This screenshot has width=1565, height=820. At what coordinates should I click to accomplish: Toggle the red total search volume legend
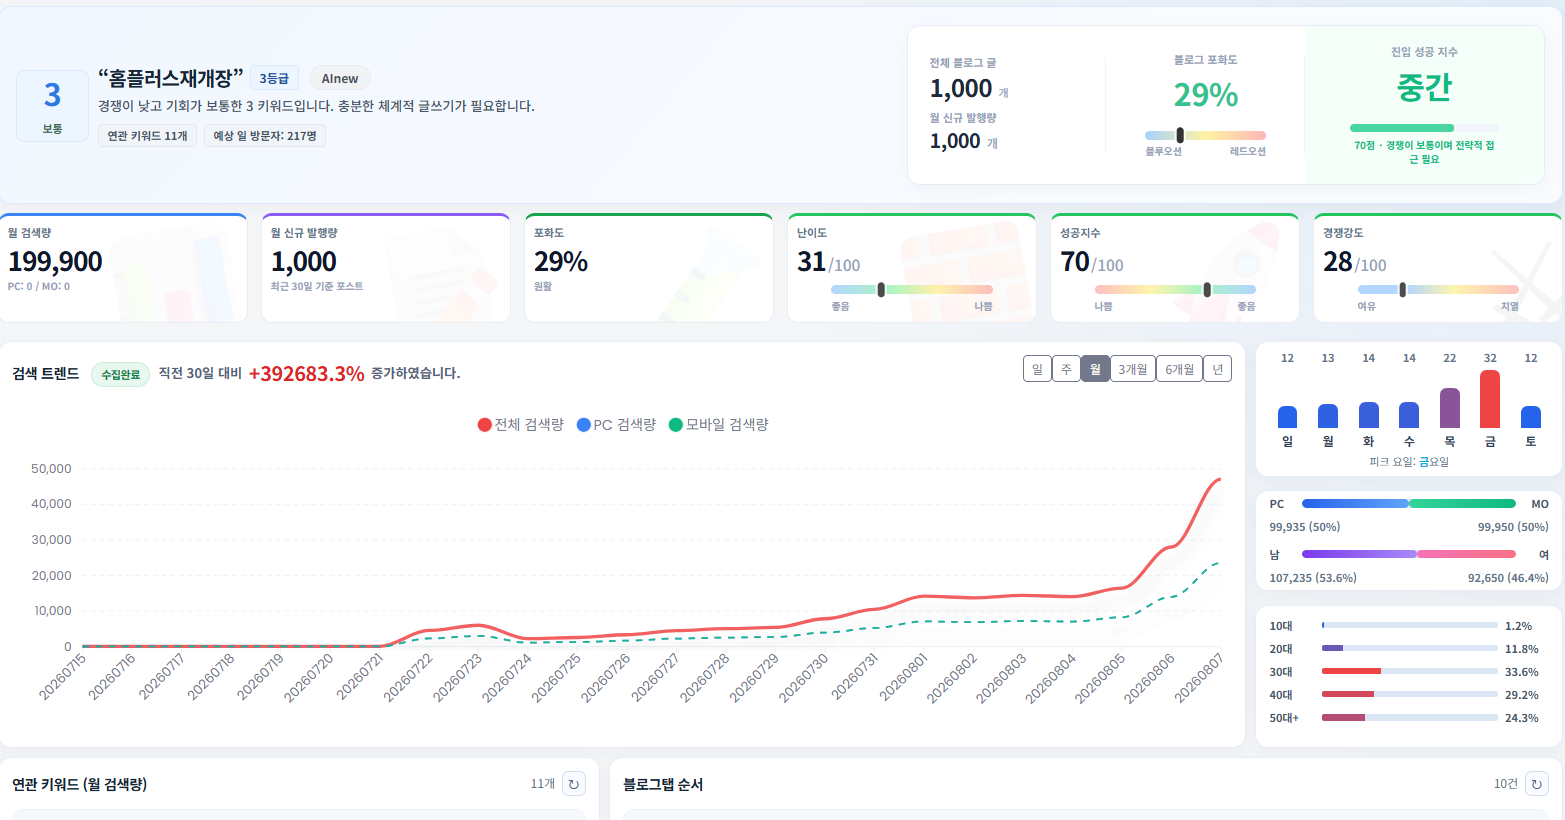pos(521,425)
